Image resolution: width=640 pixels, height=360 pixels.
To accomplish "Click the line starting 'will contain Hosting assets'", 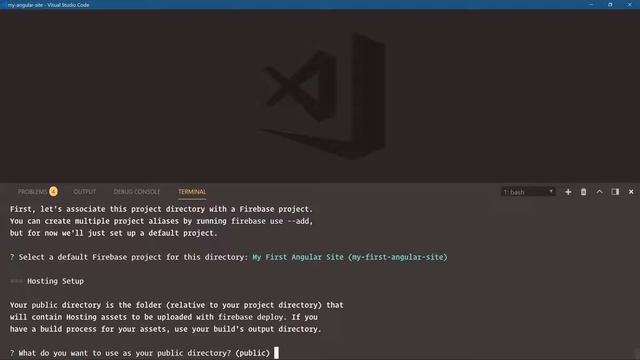I will tap(163, 317).
